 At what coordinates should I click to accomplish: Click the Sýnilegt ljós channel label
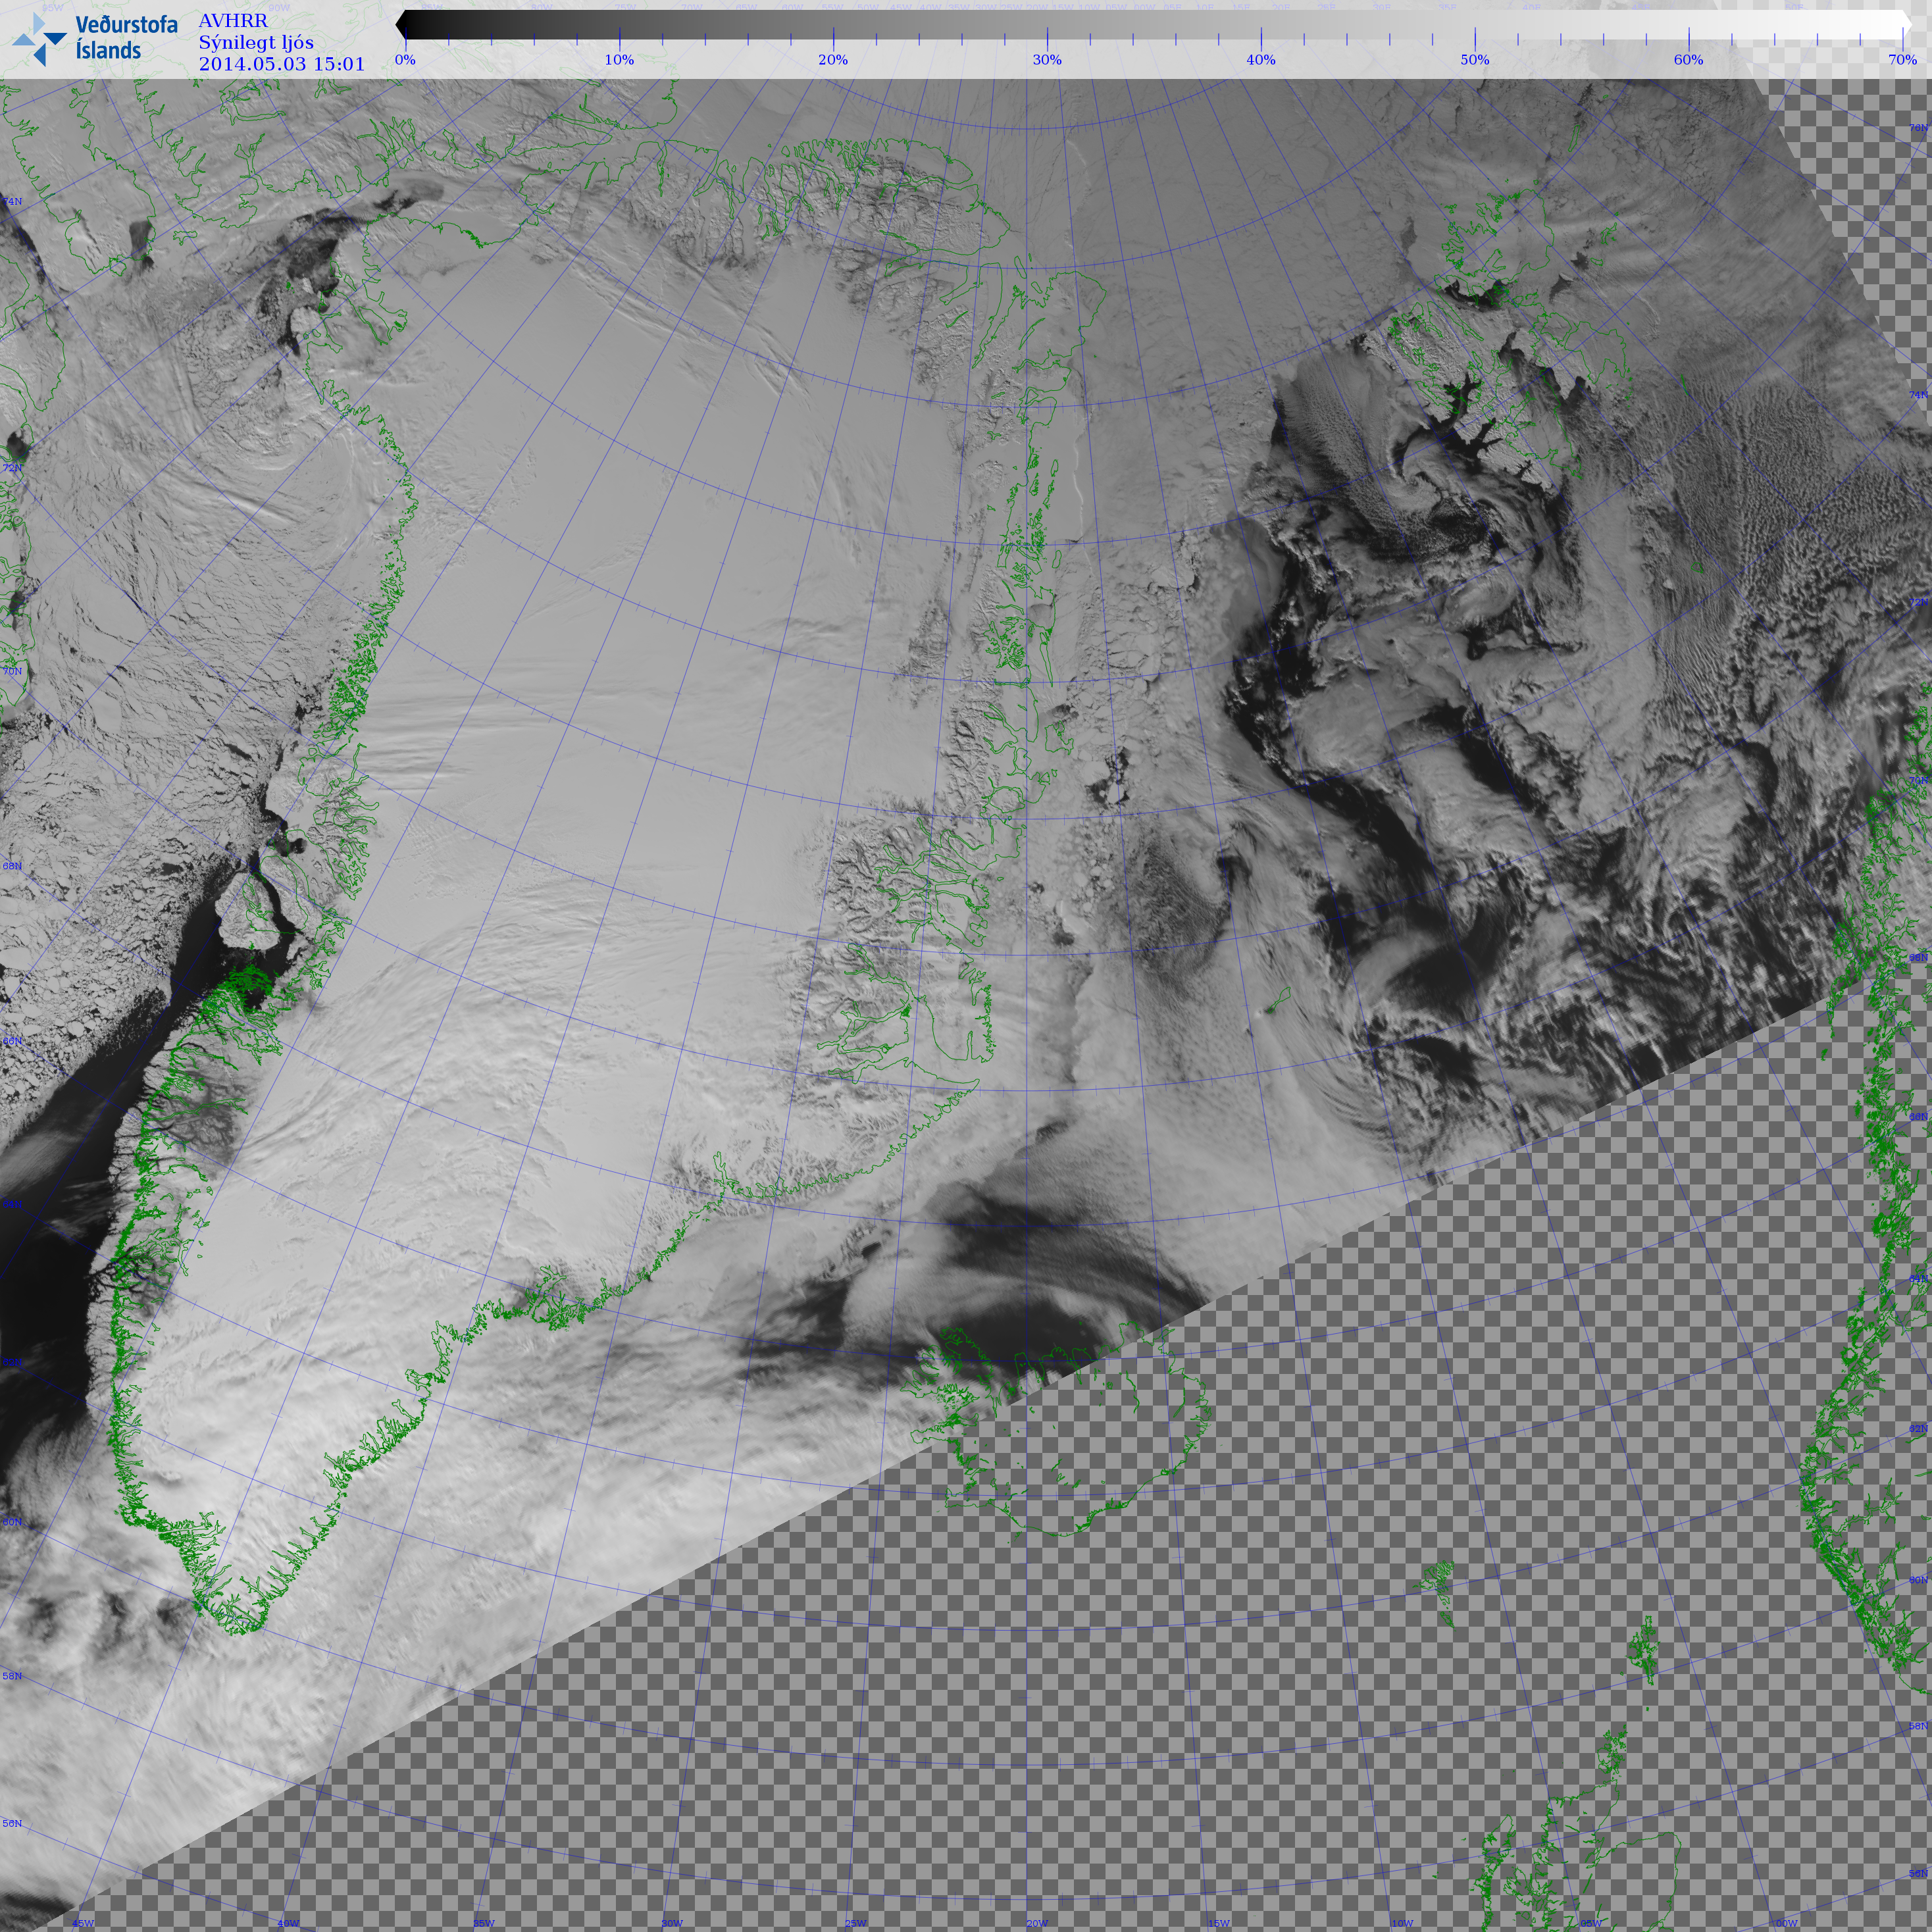pyautogui.click(x=256, y=42)
